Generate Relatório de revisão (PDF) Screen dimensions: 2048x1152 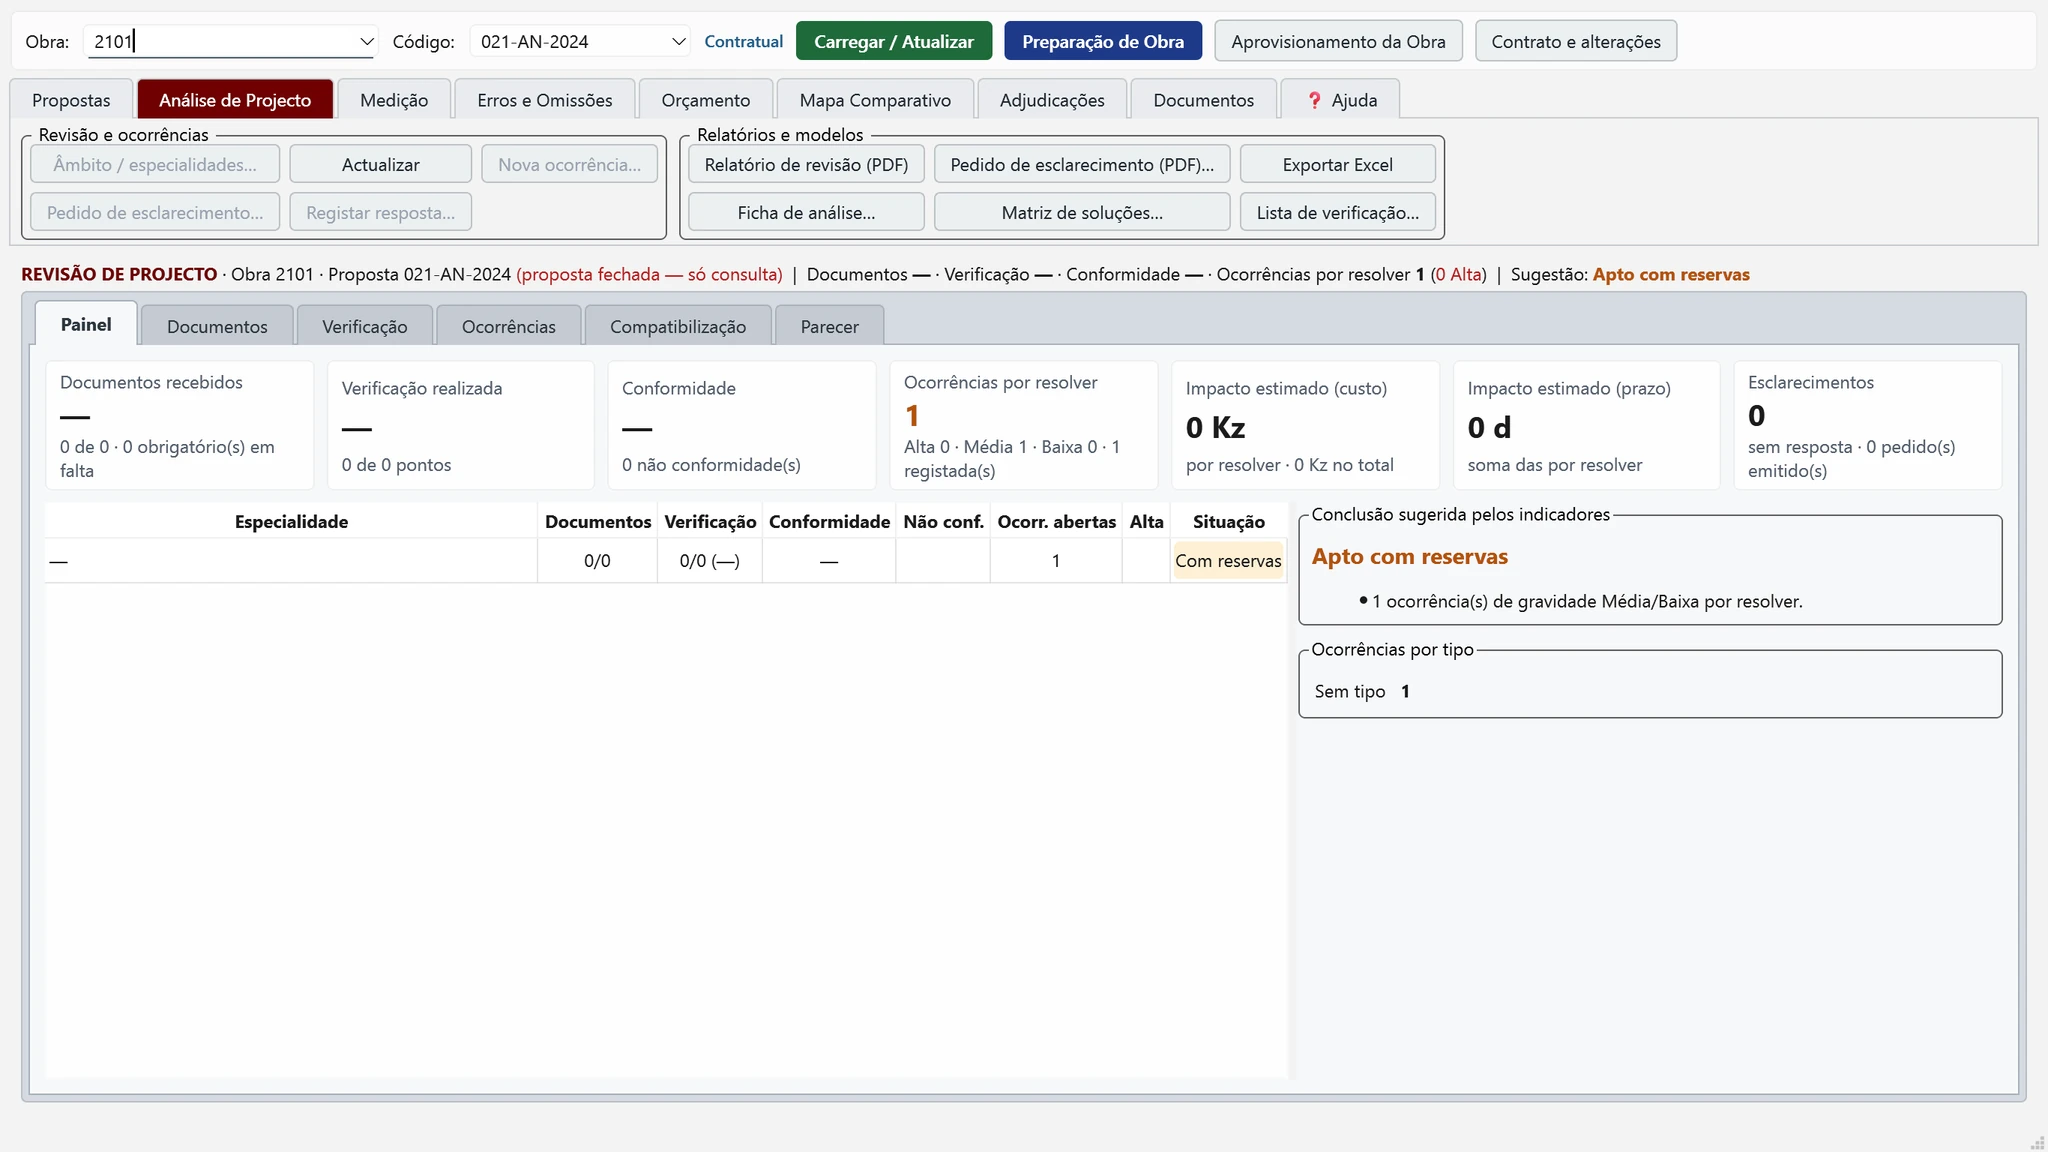coord(806,165)
